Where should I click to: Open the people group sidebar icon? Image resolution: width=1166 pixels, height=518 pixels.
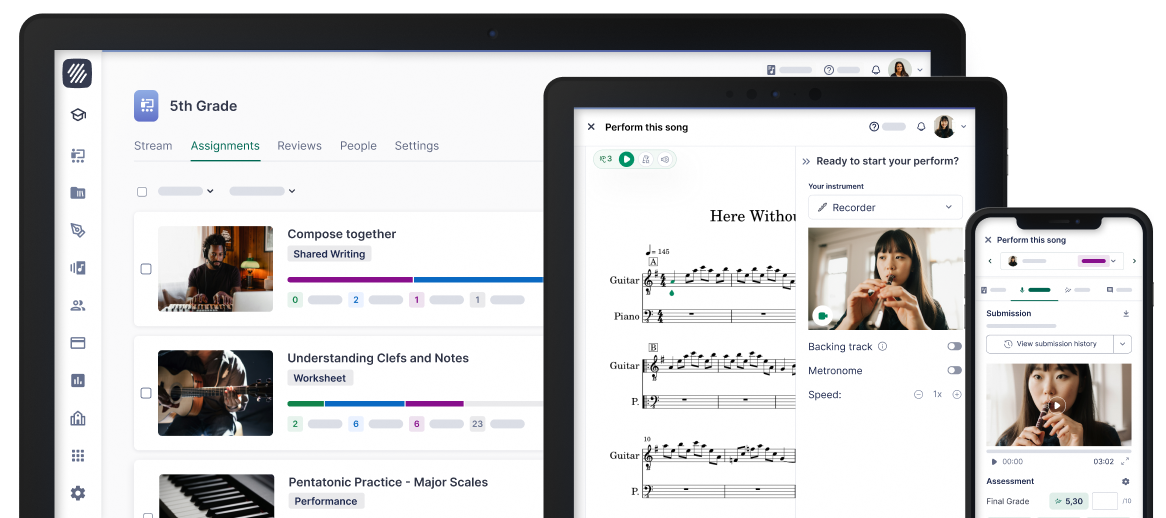click(x=78, y=305)
